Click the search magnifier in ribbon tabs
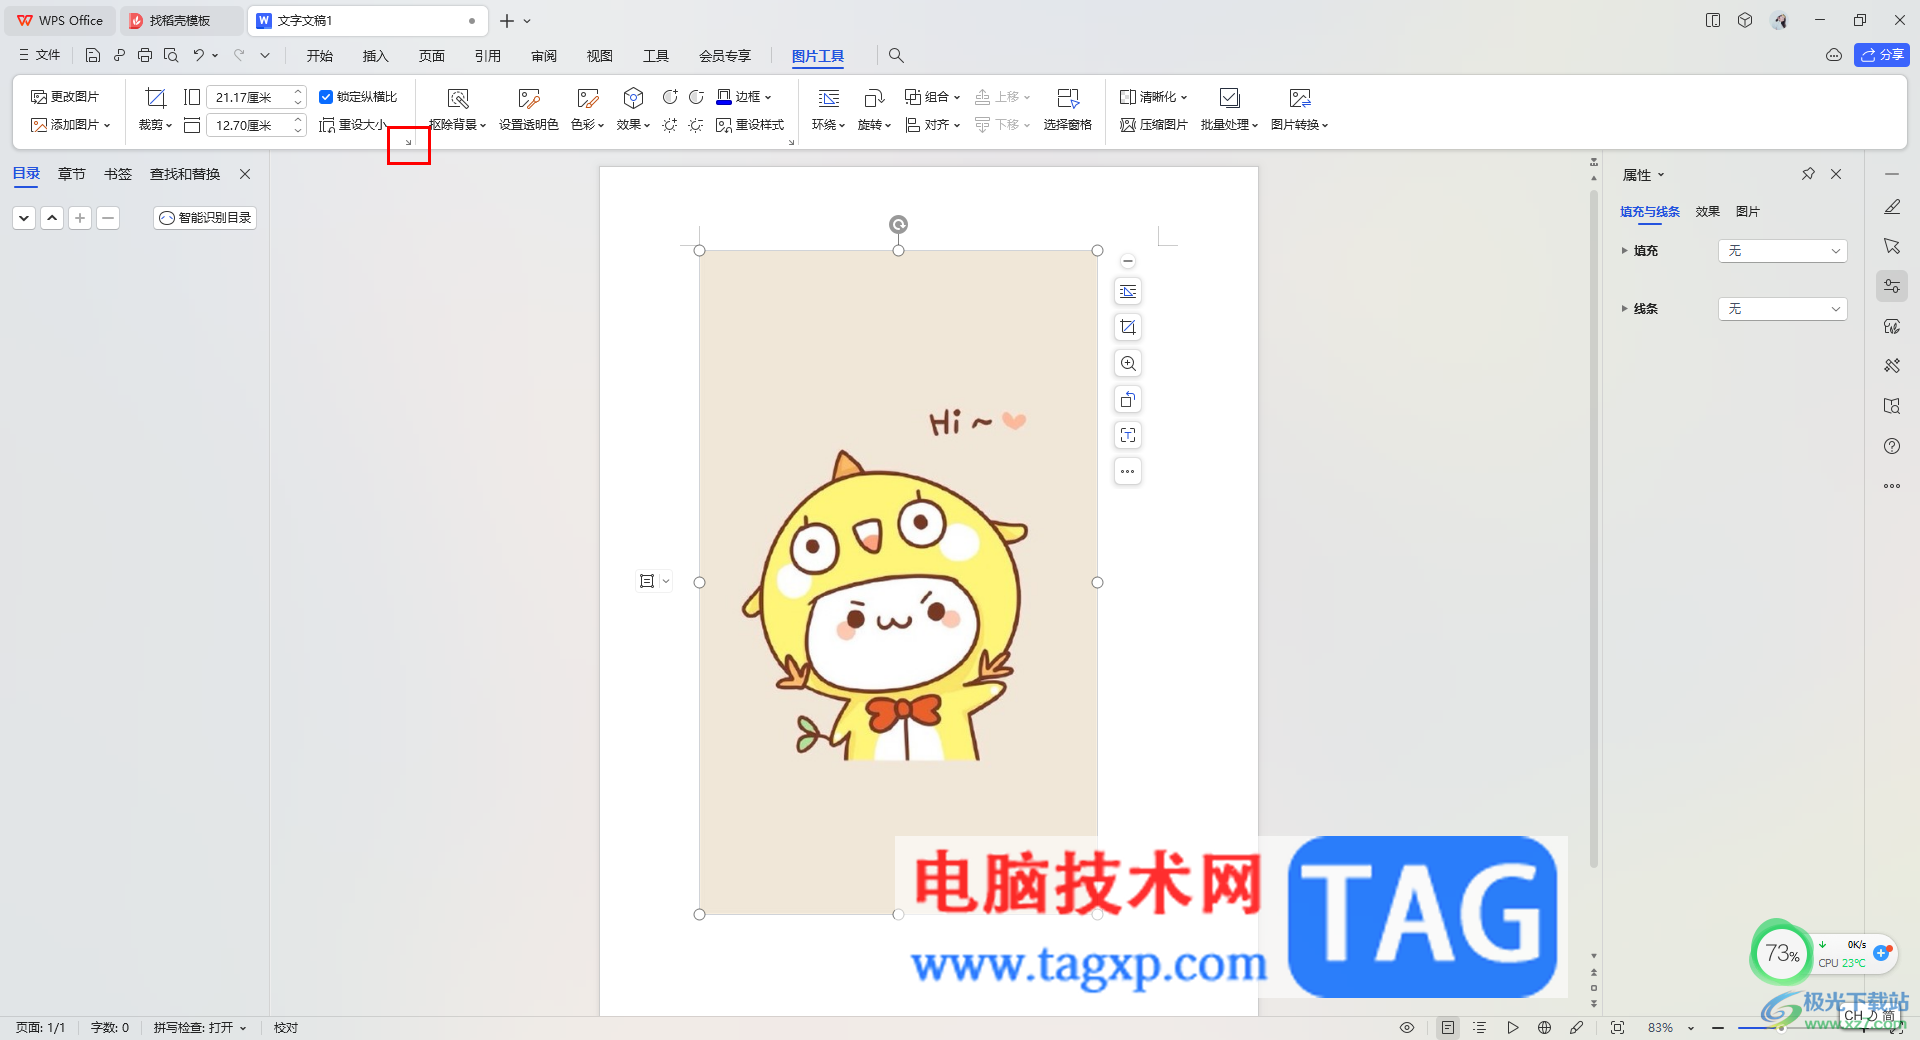 point(896,55)
